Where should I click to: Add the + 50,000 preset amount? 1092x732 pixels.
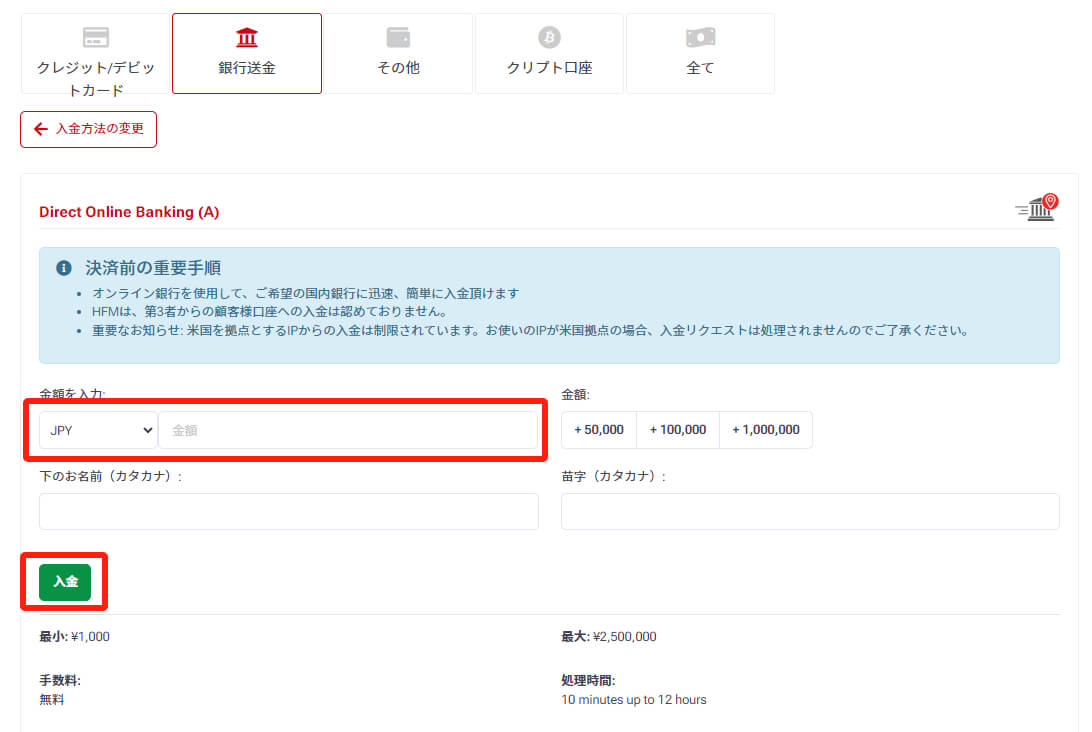pos(599,430)
